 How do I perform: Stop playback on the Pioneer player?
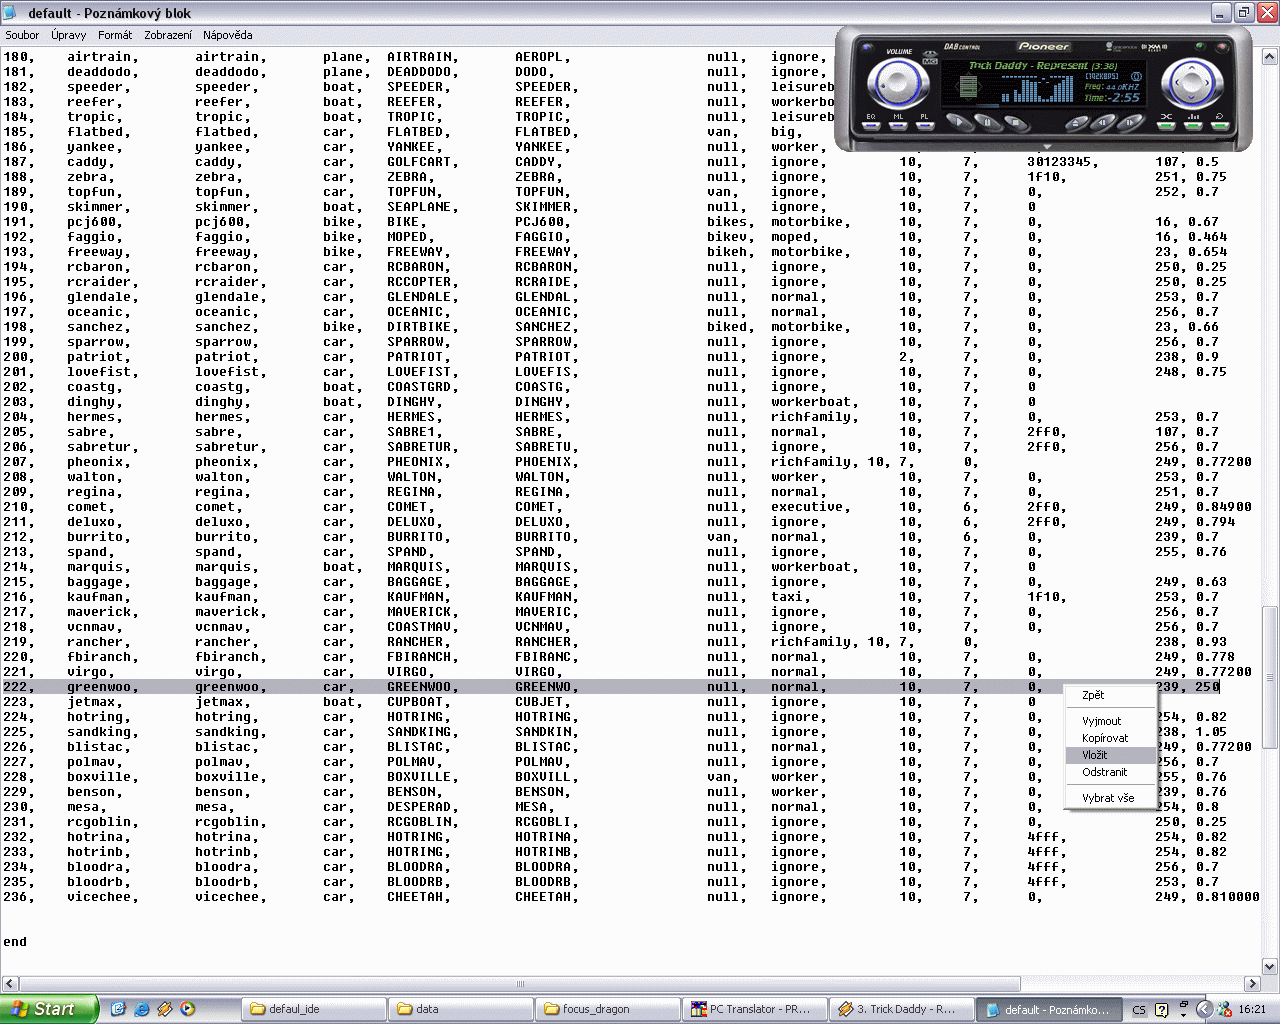pos(1014,123)
